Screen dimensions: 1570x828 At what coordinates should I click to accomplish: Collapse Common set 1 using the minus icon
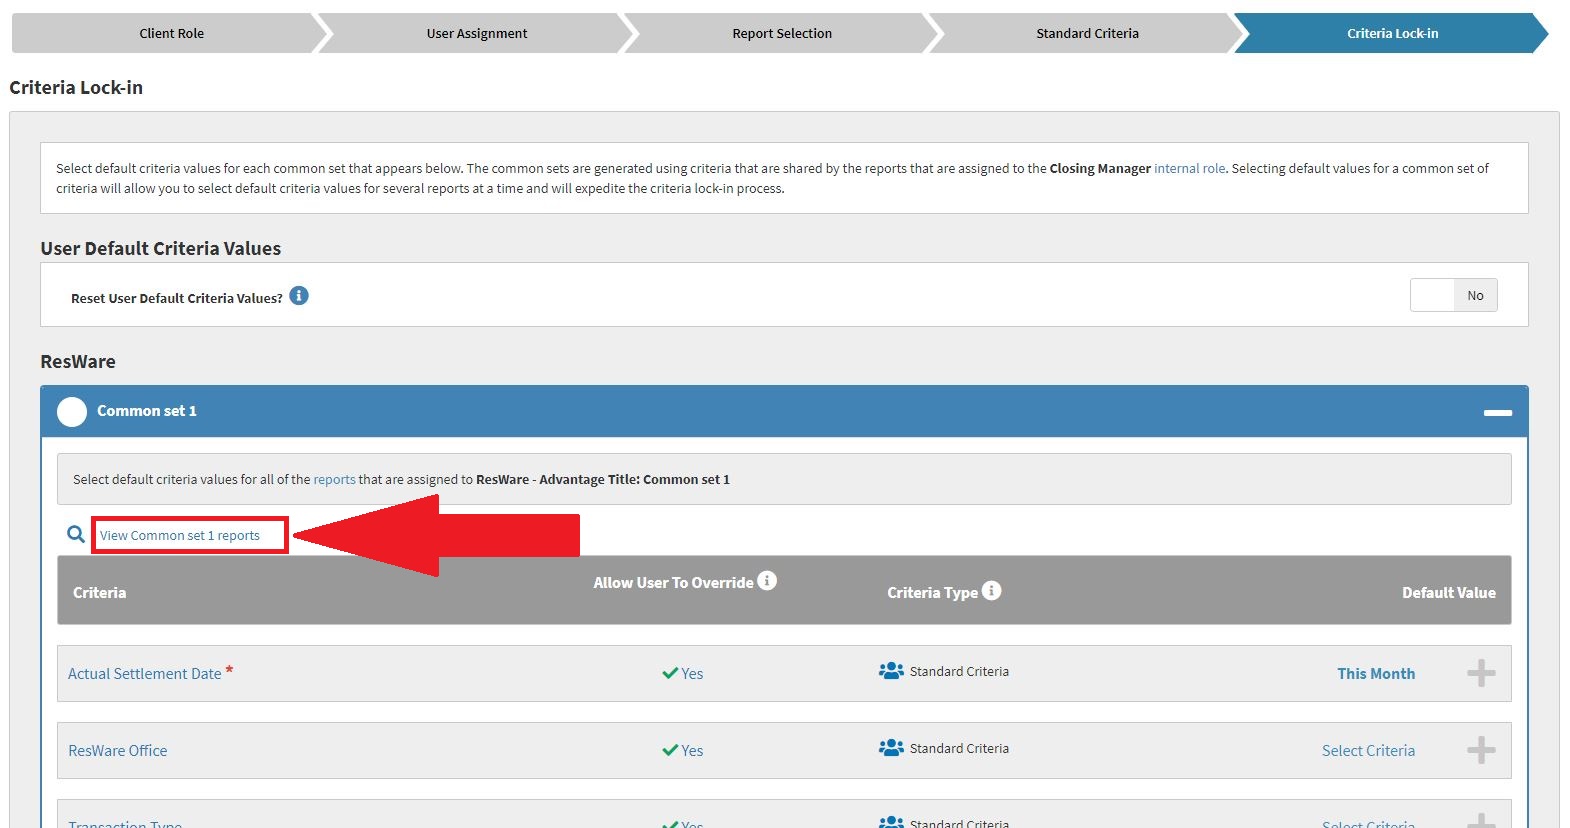[x=1497, y=412]
